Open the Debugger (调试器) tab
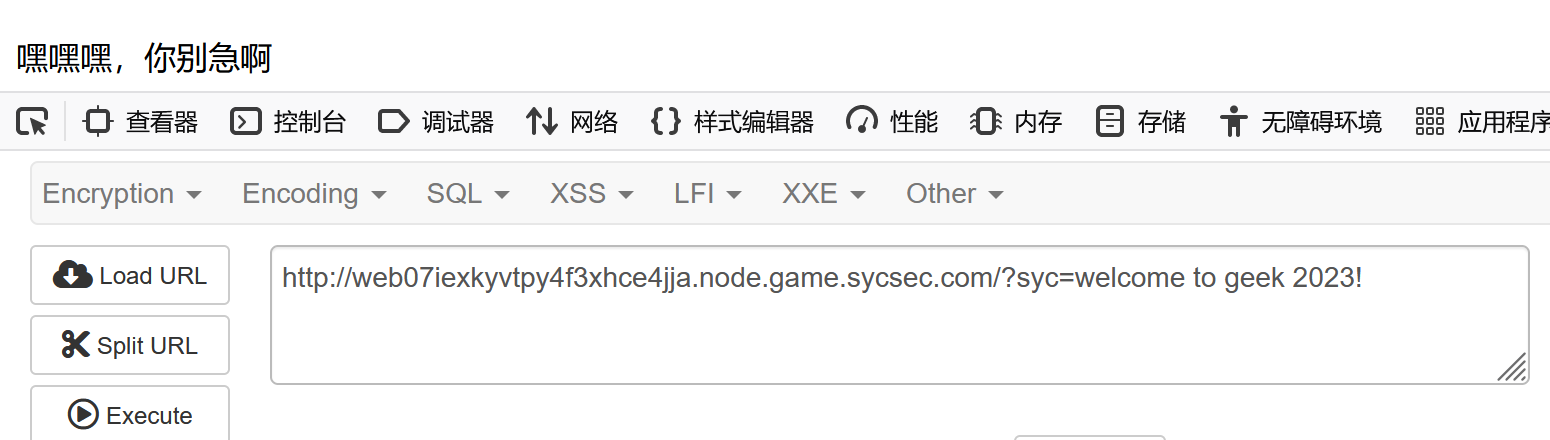1550x440 pixels. click(436, 122)
